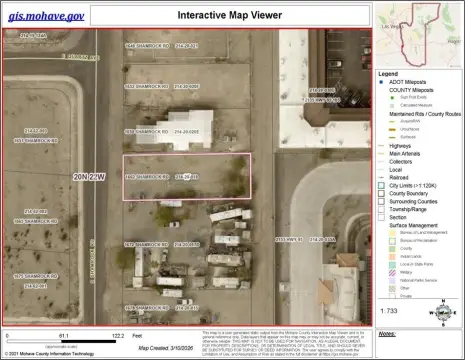Click the 1648 SHAMROCK RD parcel label
Screen dimensions: 465x360
147,46
